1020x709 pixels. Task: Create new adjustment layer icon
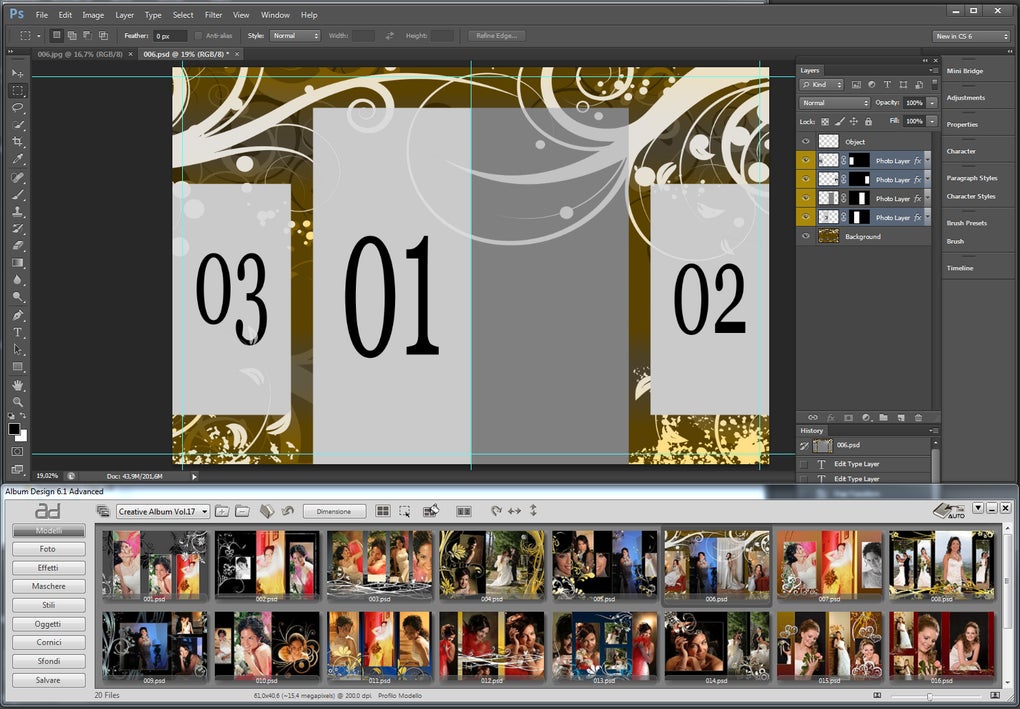tap(866, 418)
